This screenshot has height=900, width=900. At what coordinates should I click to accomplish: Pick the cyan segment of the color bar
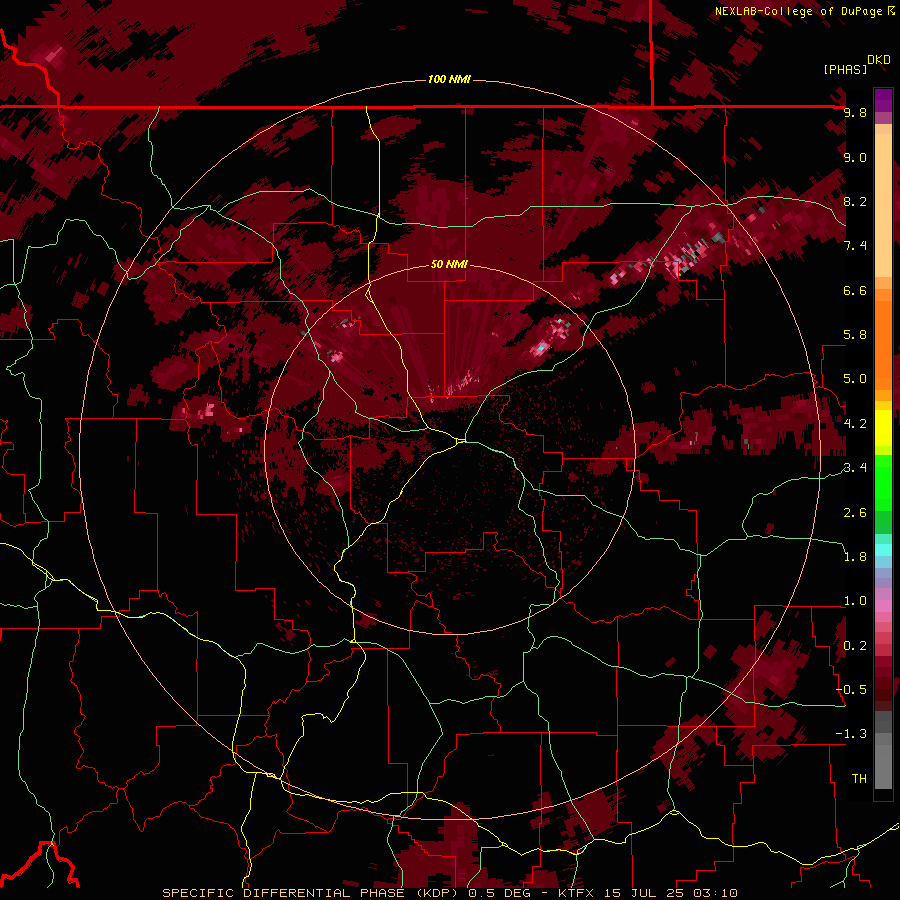click(883, 550)
